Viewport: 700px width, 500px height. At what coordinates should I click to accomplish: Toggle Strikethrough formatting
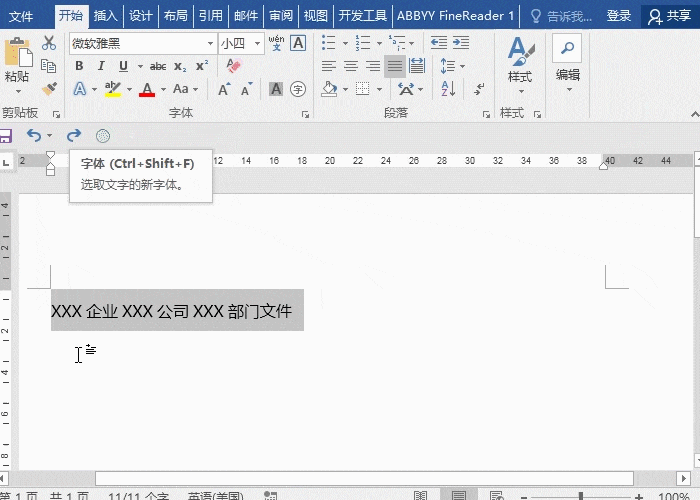158,67
